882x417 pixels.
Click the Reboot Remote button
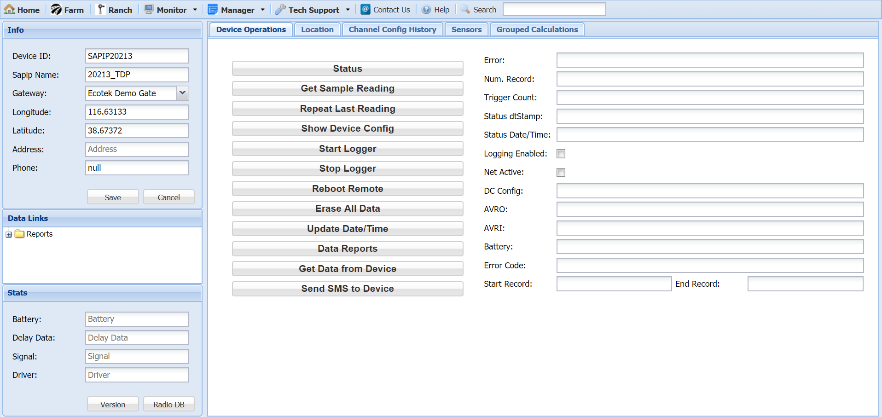[347, 189]
